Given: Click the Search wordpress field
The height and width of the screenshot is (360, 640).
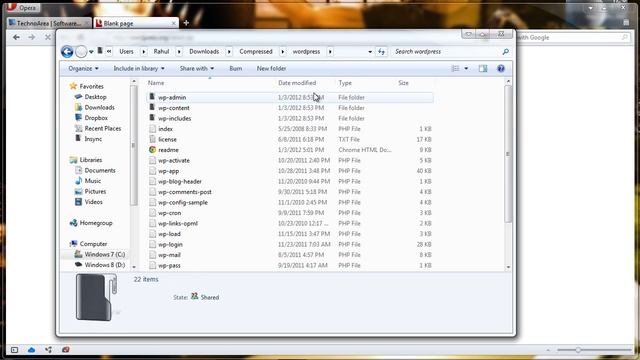Looking at the screenshot, I should point(446,52).
